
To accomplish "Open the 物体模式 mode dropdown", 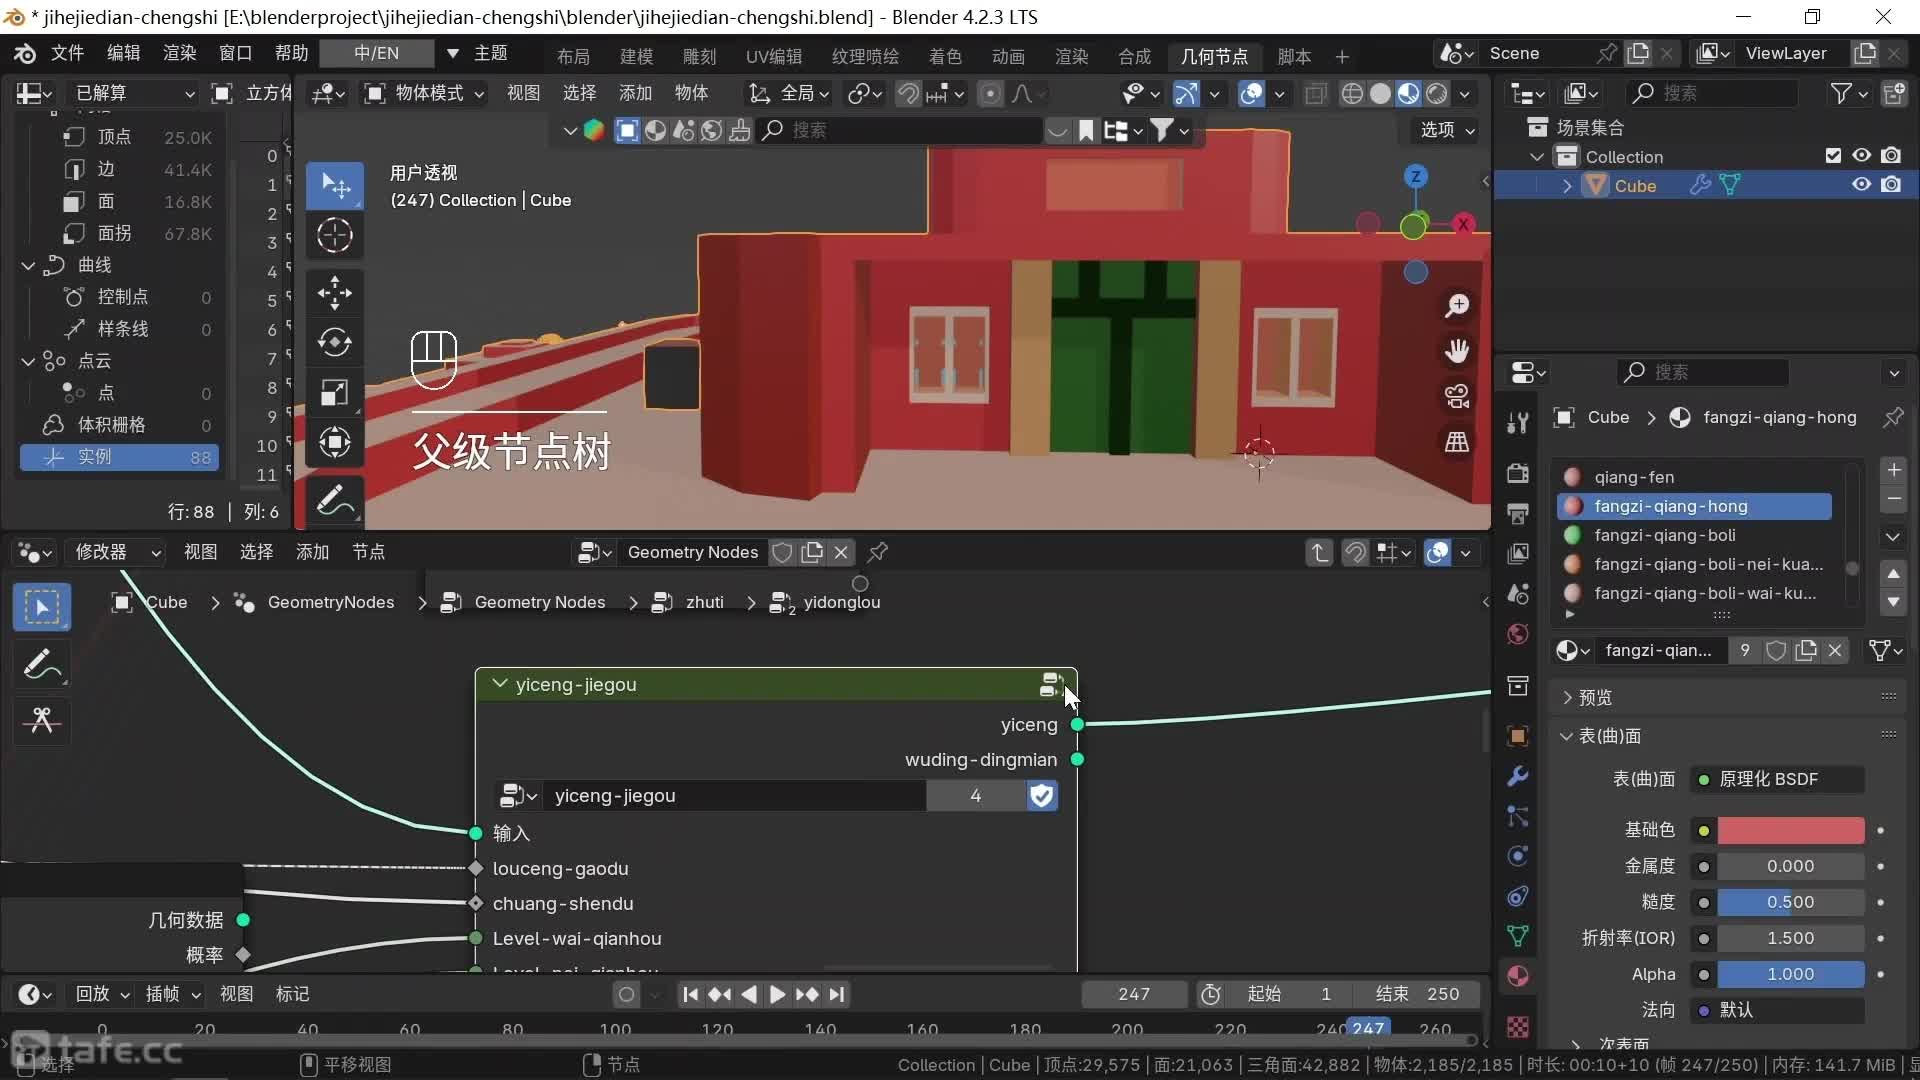I will click(427, 93).
